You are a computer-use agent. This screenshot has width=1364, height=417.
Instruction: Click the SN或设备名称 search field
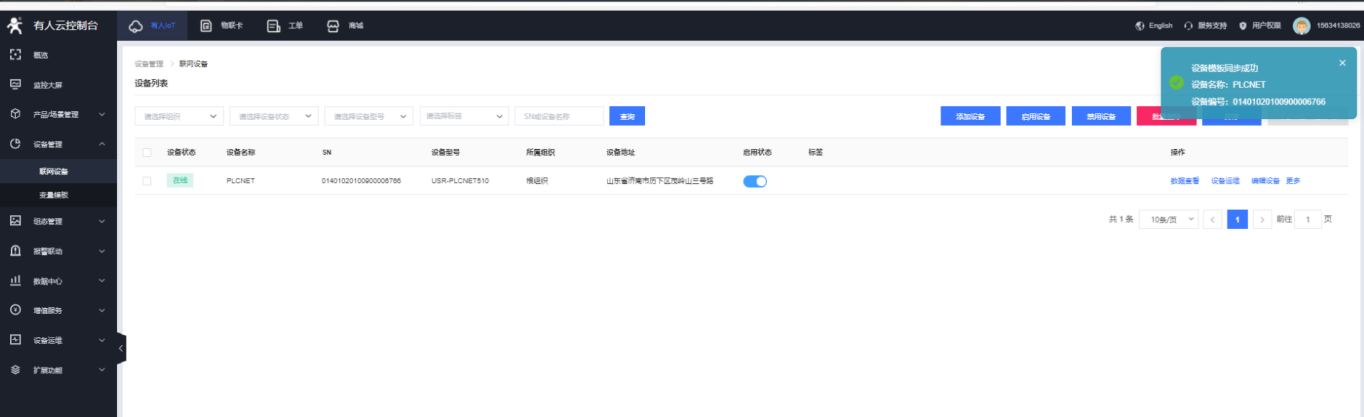tap(559, 116)
